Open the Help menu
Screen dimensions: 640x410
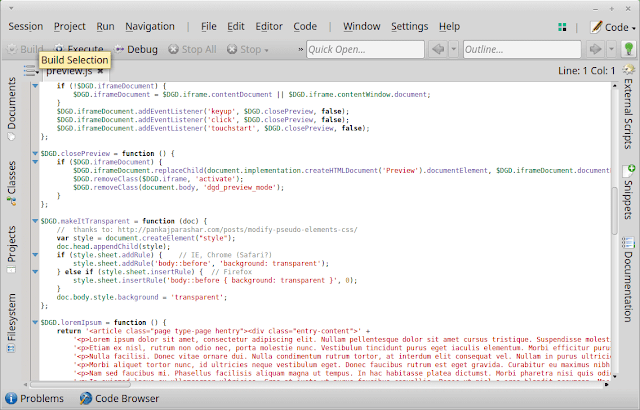449,27
